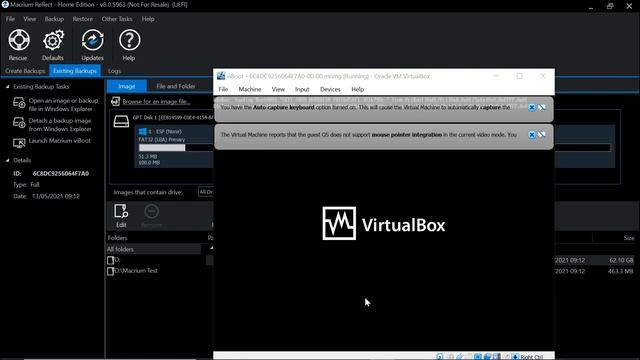Open the Other Tasks menu
Viewport: 640px width, 360px height.
coord(117,19)
